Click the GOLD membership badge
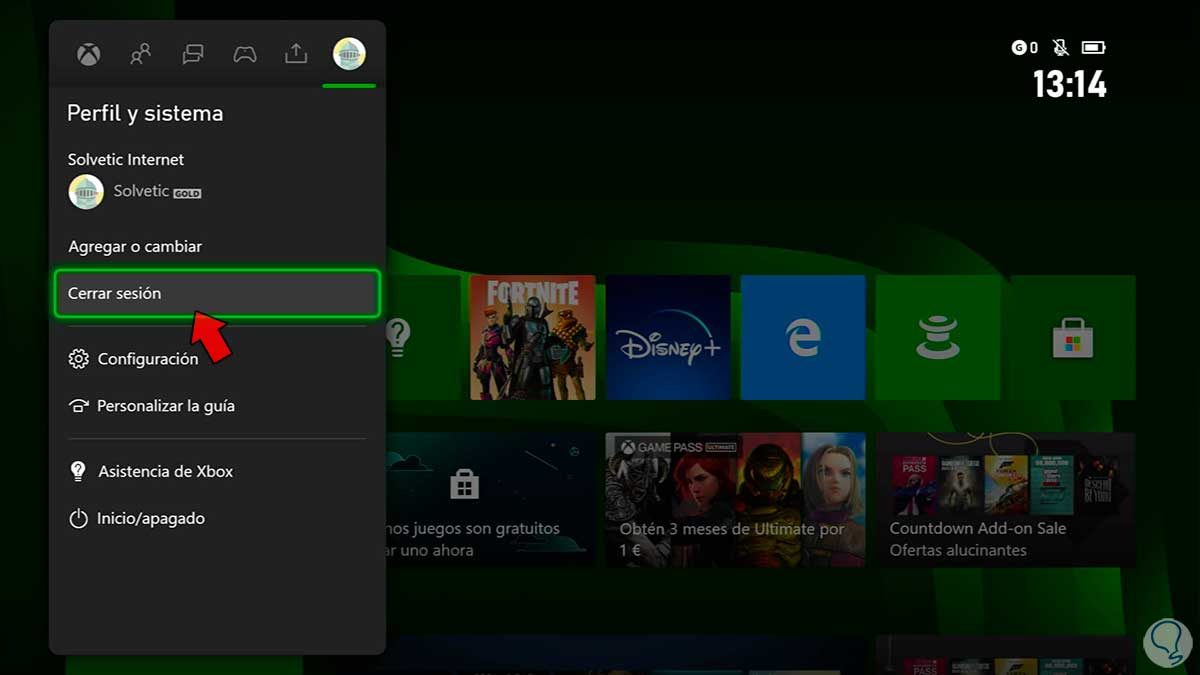The image size is (1200, 675). [187, 193]
